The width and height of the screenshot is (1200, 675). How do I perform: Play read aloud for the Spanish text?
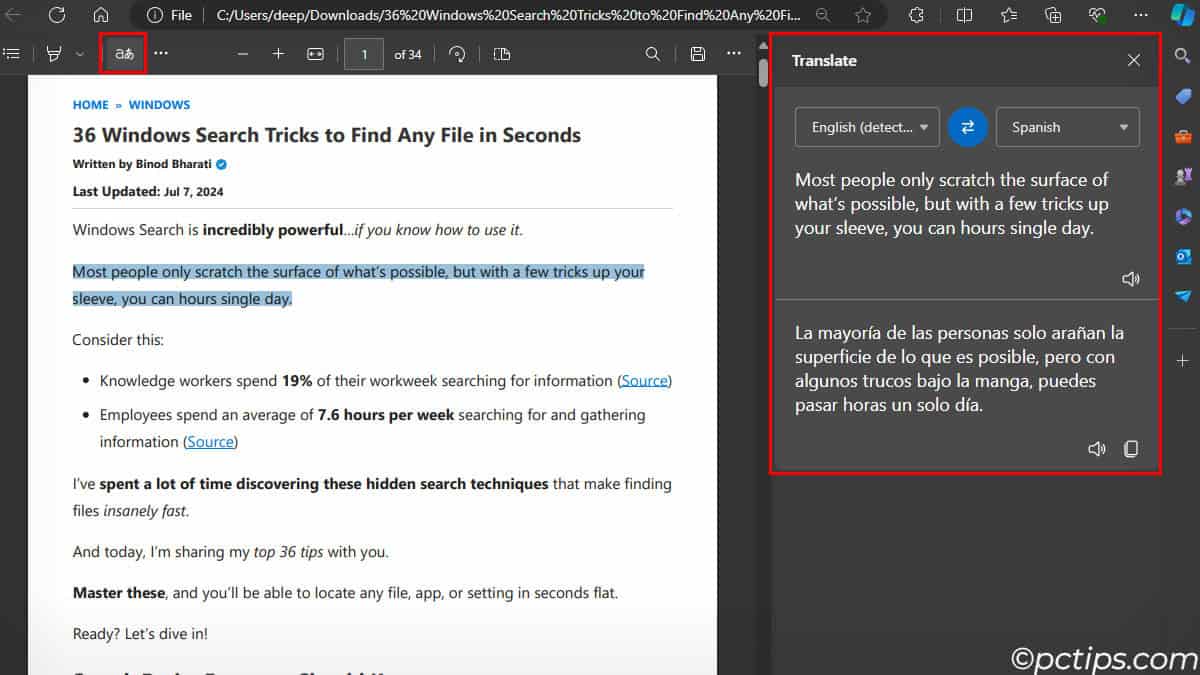click(1096, 449)
